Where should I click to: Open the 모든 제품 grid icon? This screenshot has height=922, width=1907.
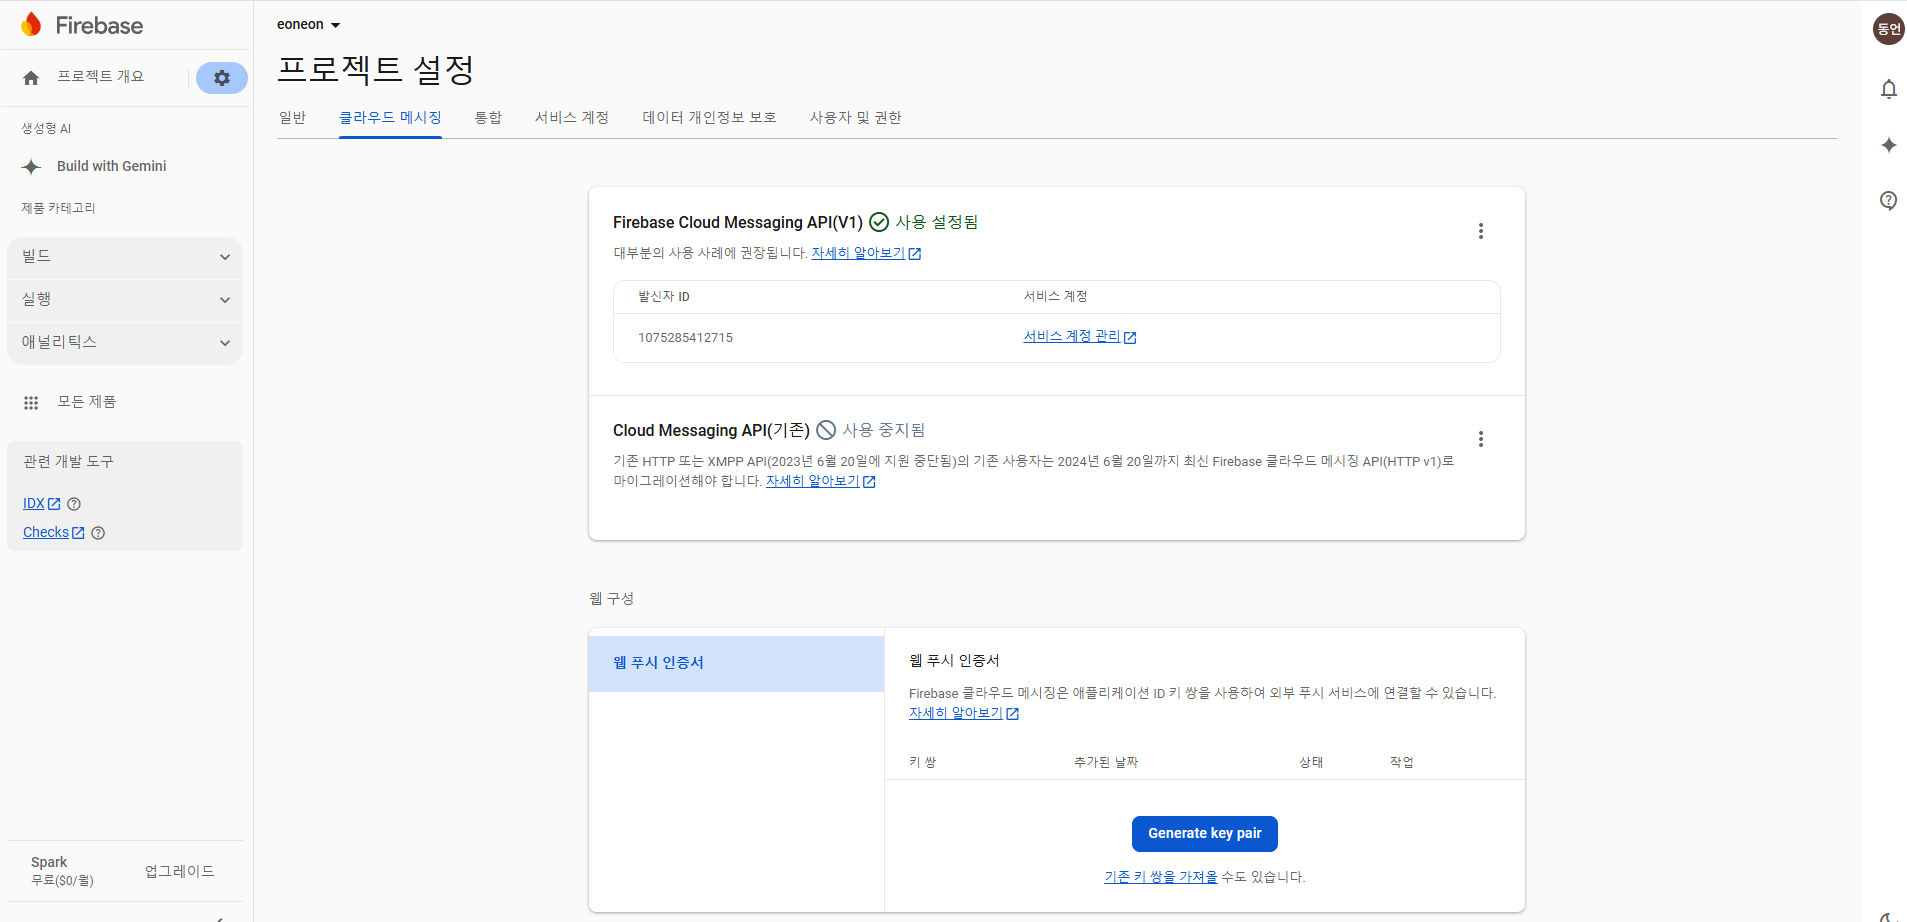[x=31, y=403]
